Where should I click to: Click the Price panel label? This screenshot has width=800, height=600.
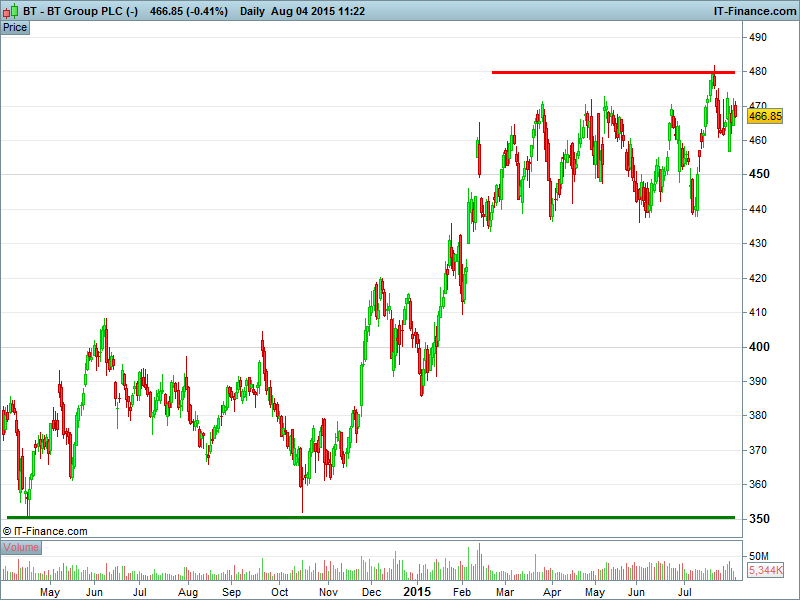click(x=15, y=28)
